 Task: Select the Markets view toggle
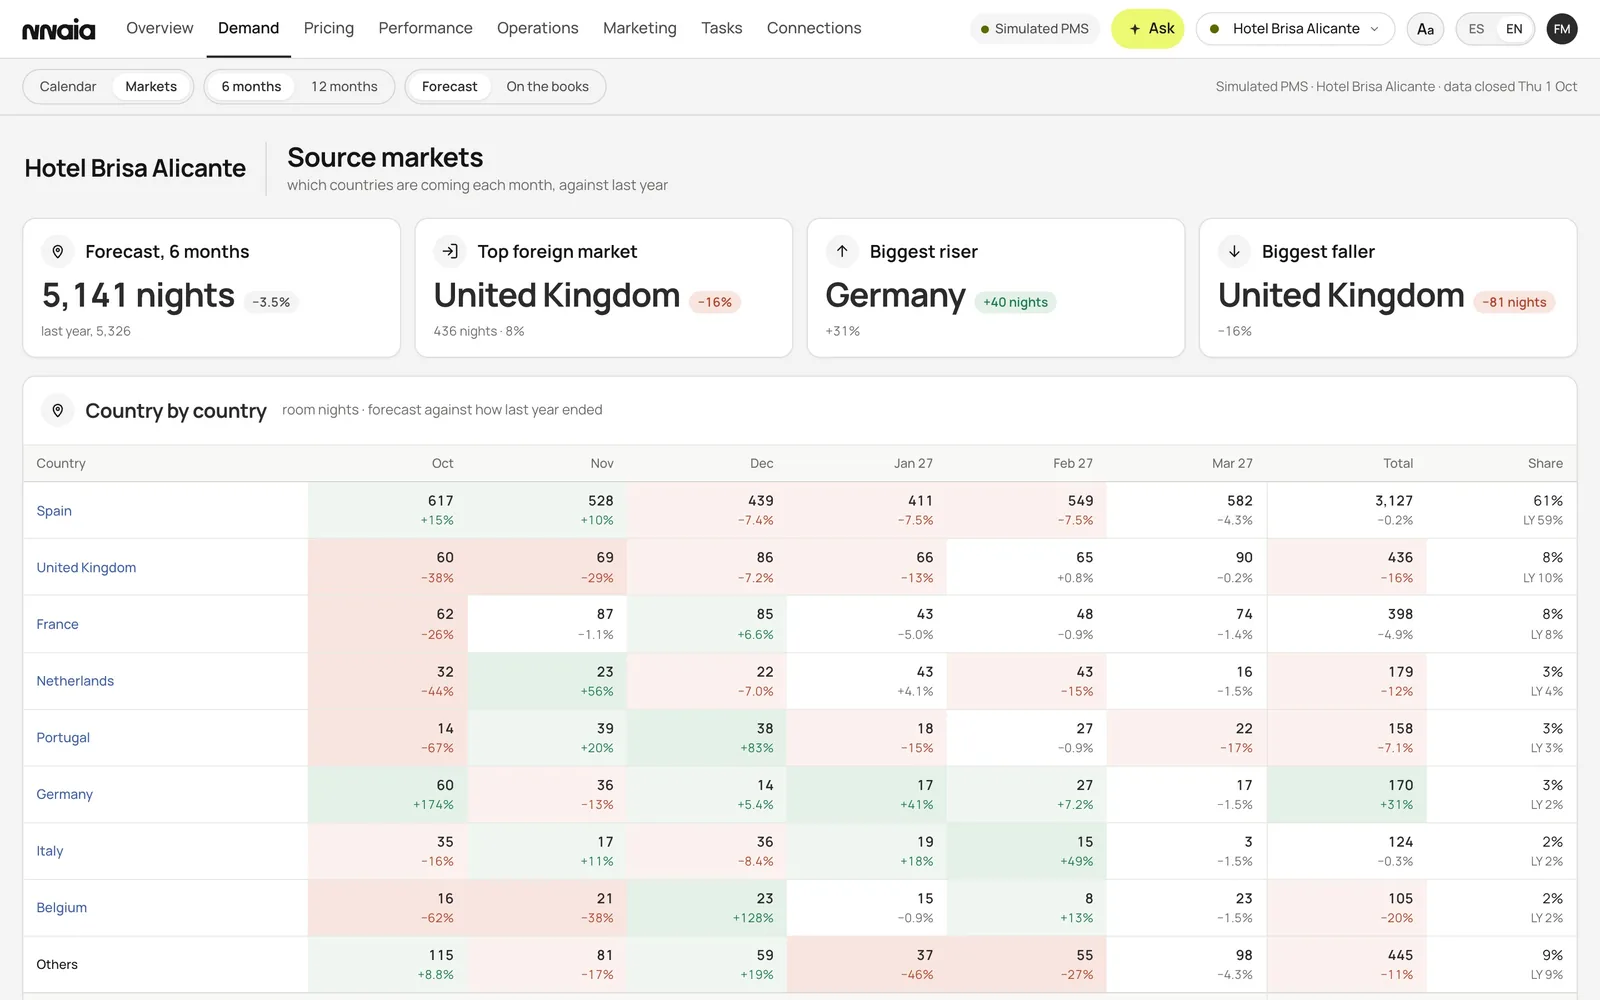(151, 87)
